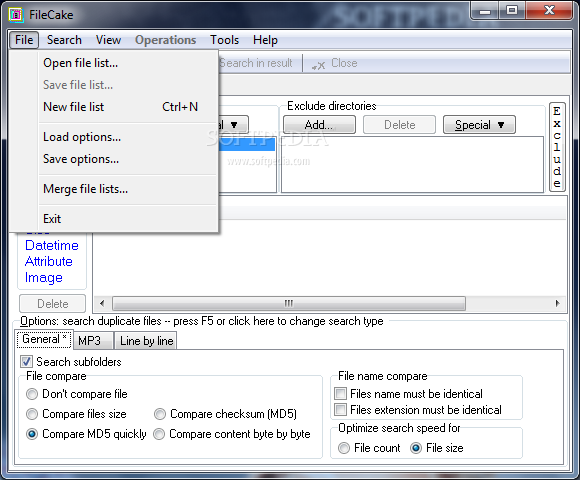Select Compare files size radio button
The height and width of the screenshot is (480, 580).
click(x=32, y=414)
